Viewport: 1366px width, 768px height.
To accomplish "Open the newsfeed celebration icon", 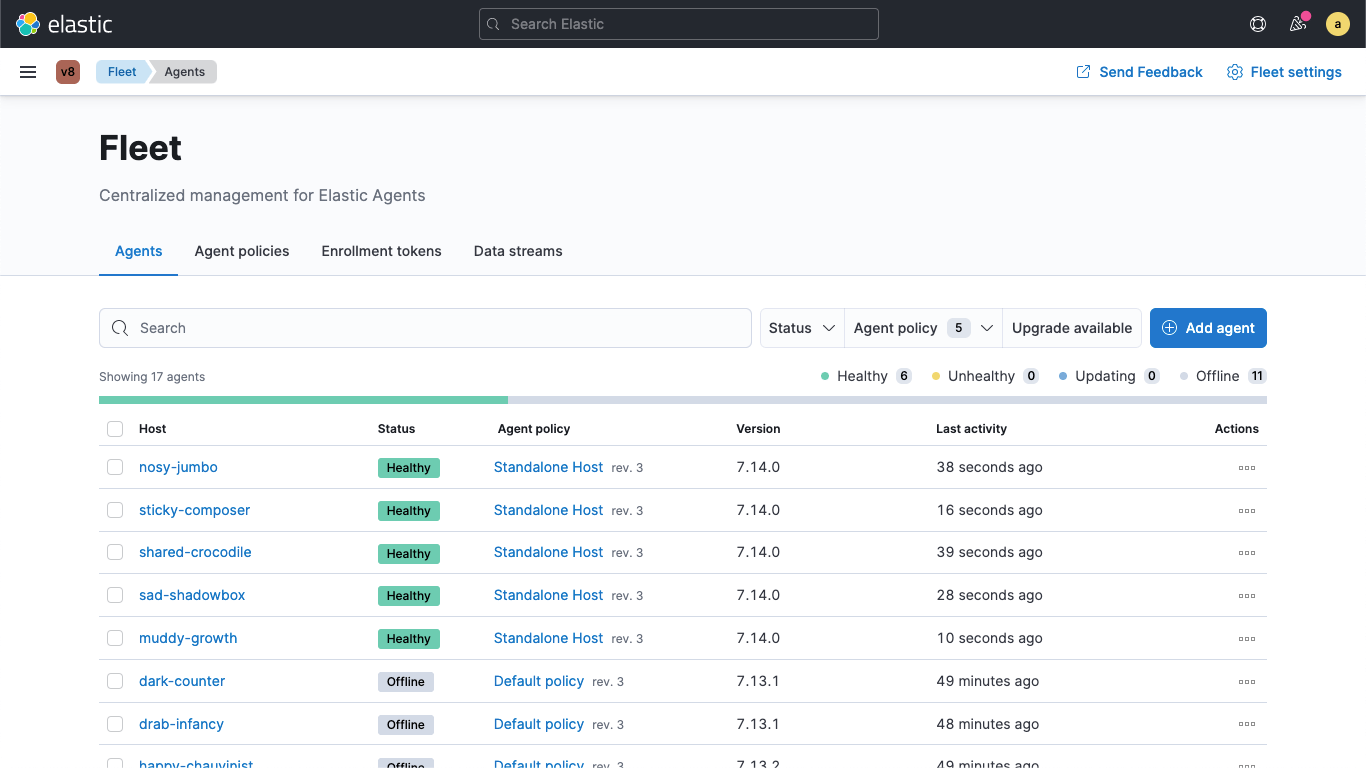I will coord(1298,24).
